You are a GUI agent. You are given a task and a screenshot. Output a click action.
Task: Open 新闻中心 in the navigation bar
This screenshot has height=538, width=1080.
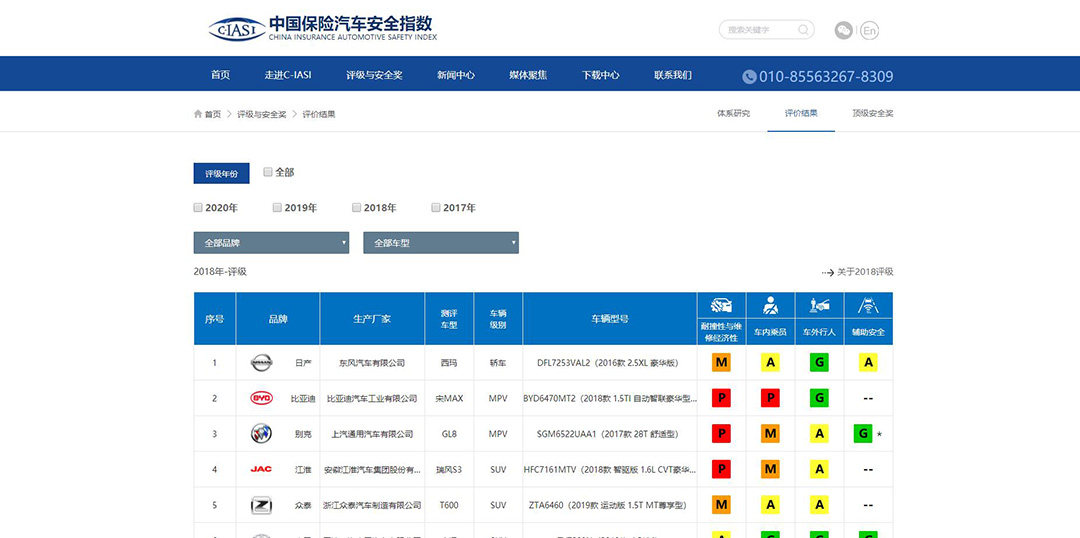click(x=455, y=75)
